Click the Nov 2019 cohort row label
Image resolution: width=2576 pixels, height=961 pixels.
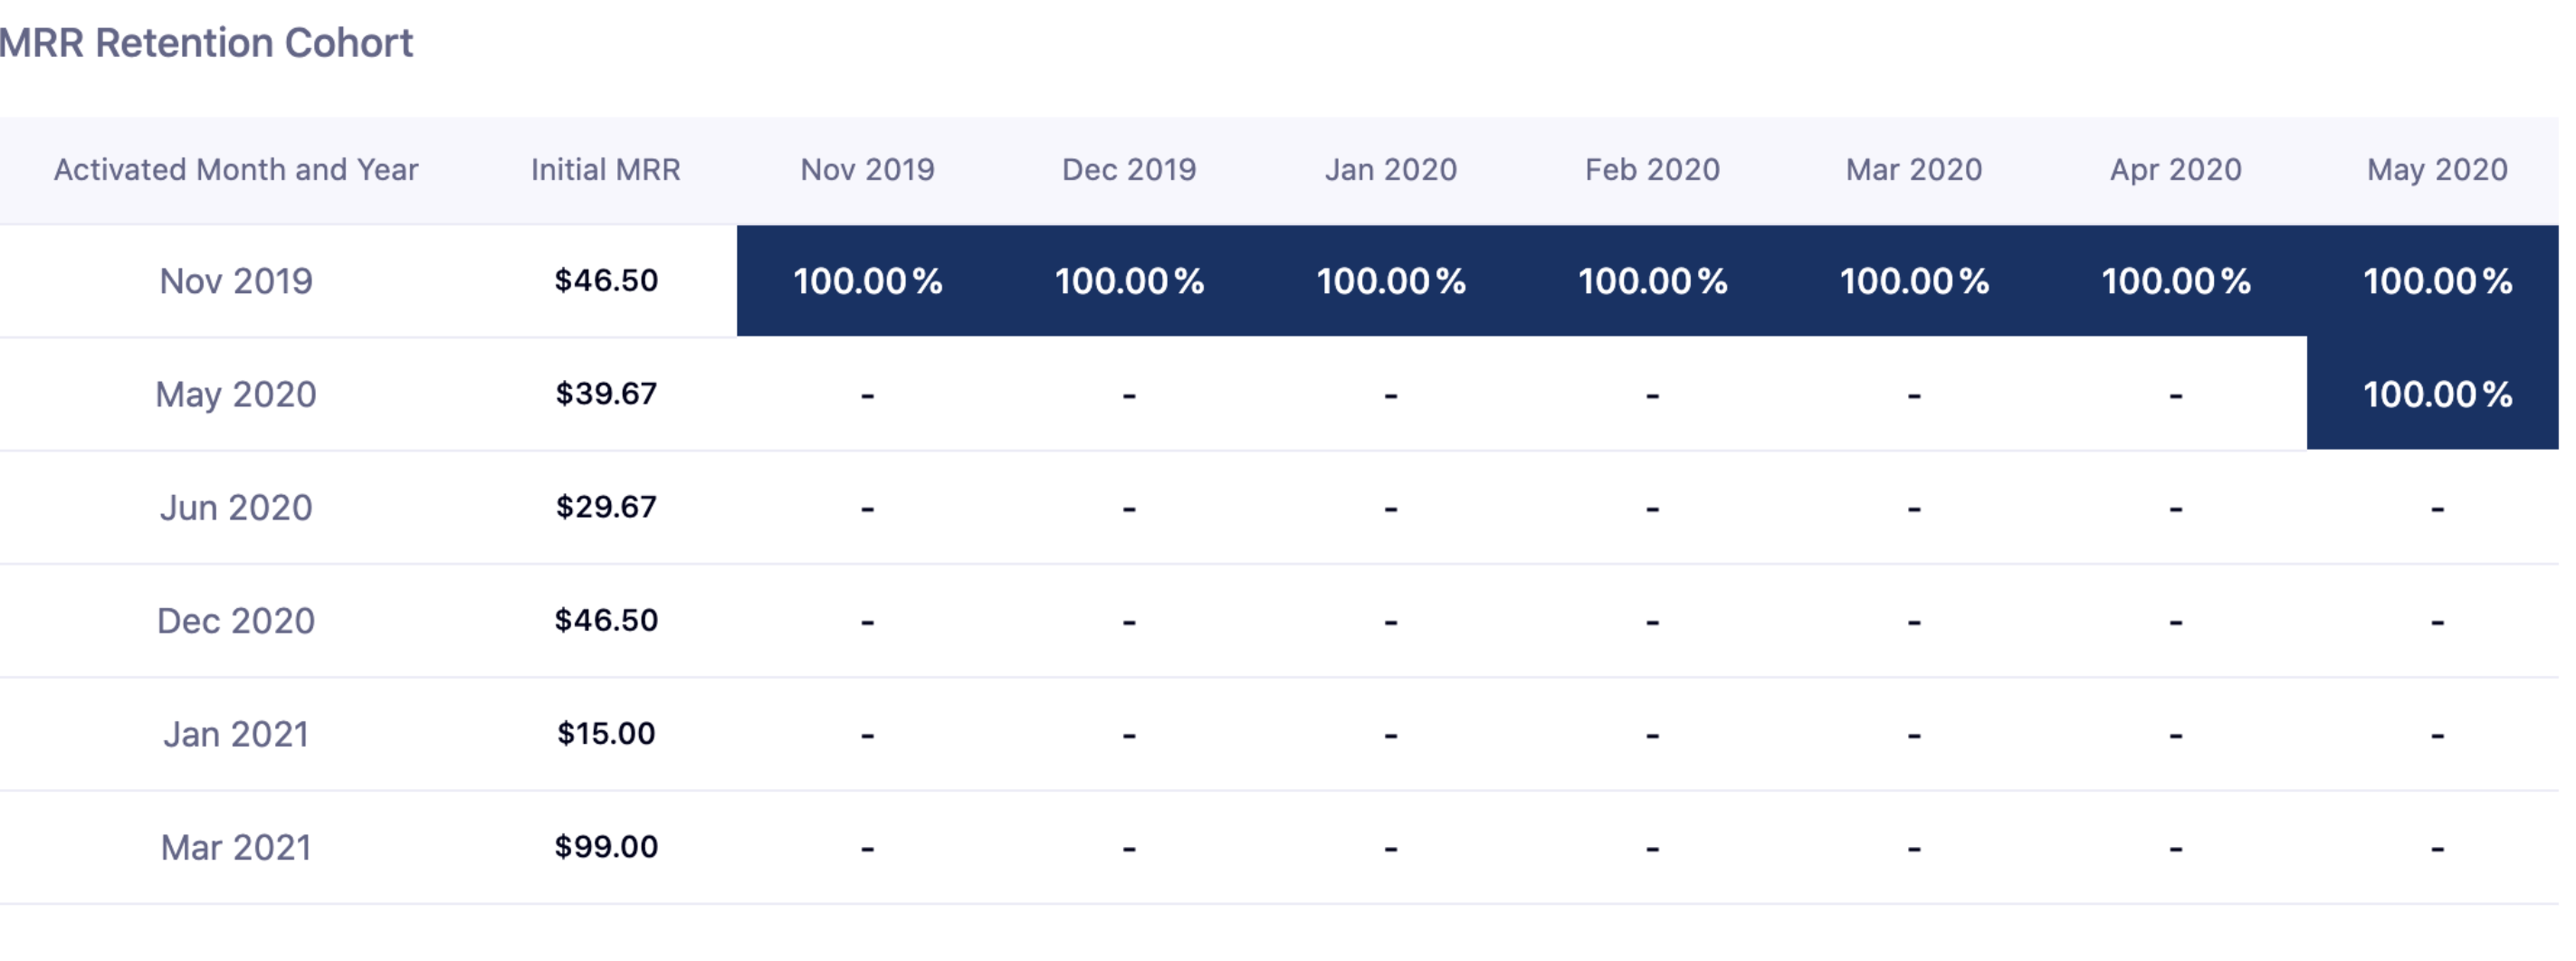(236, 281)
